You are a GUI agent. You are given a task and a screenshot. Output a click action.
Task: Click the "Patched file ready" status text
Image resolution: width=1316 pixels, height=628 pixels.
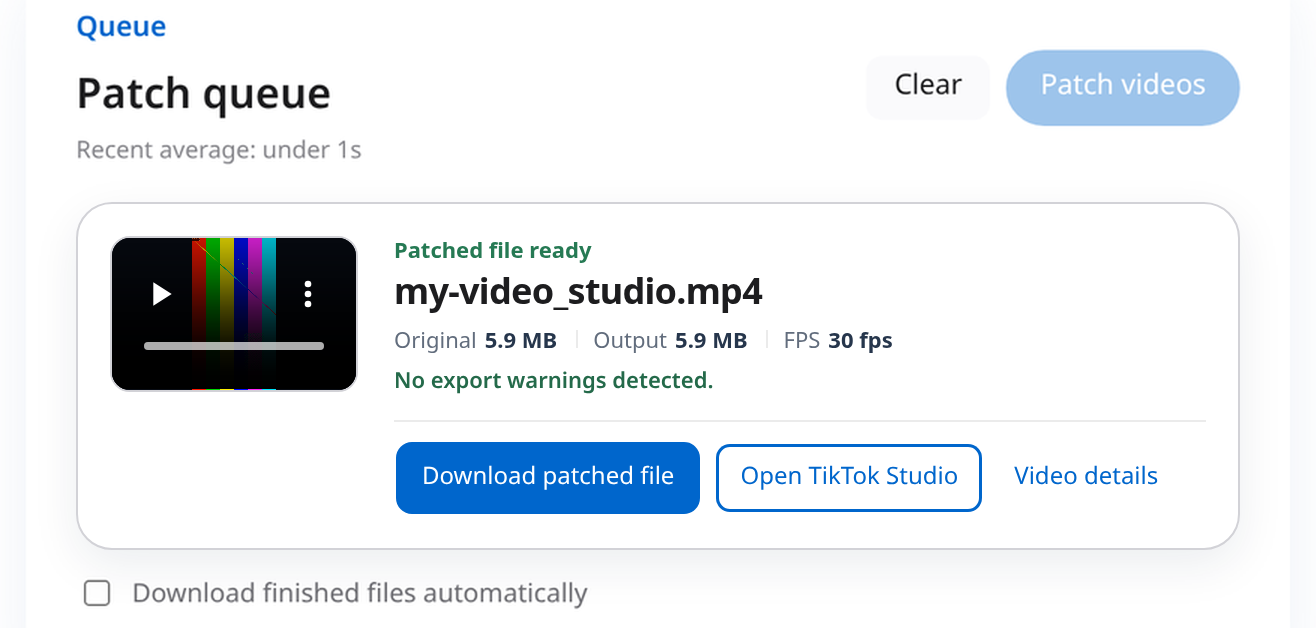(x=493, y=250)
